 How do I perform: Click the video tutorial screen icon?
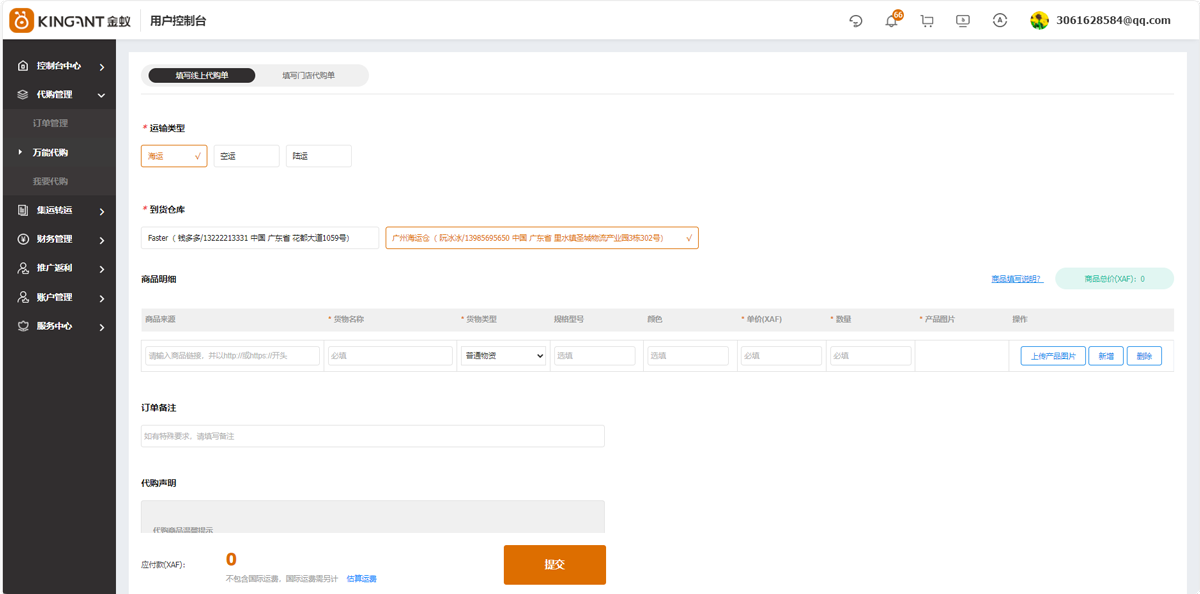pyautogui.click(x=963, y=21)
